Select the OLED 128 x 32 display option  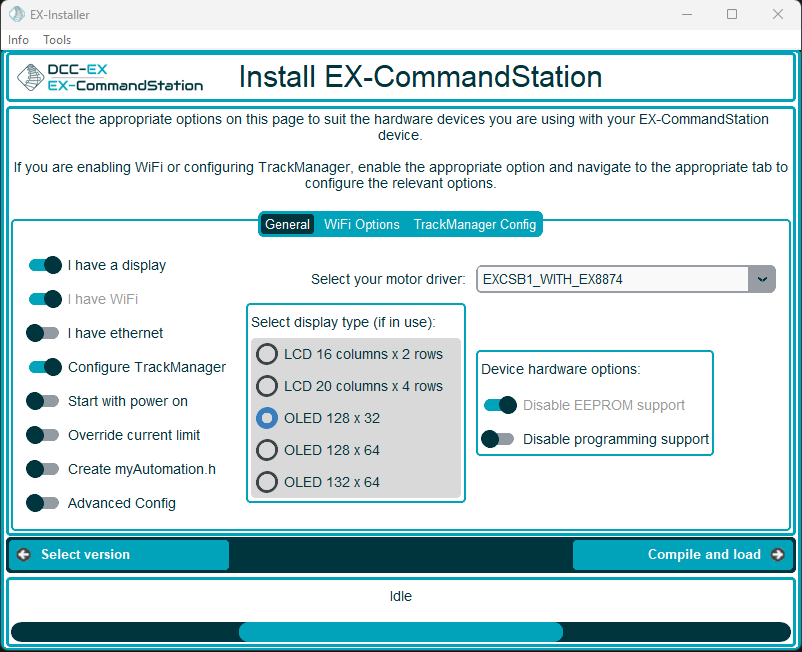267,418
